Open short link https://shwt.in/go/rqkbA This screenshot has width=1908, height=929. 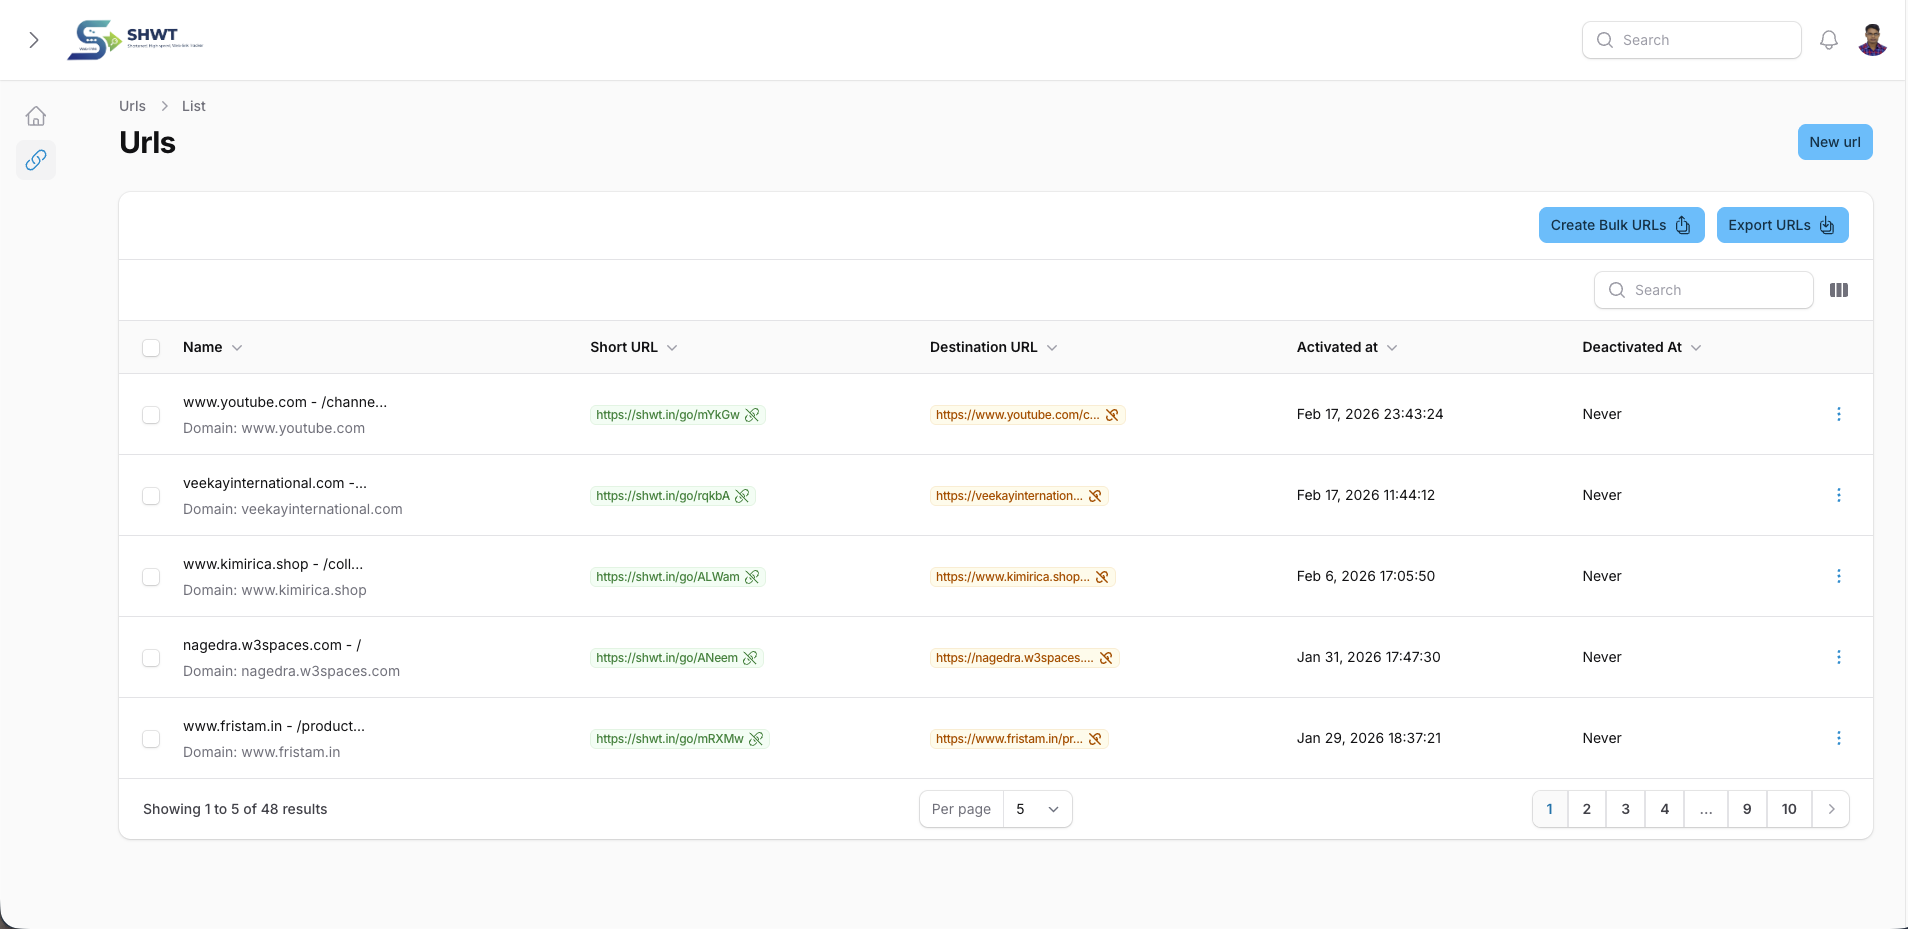(663, 496)
